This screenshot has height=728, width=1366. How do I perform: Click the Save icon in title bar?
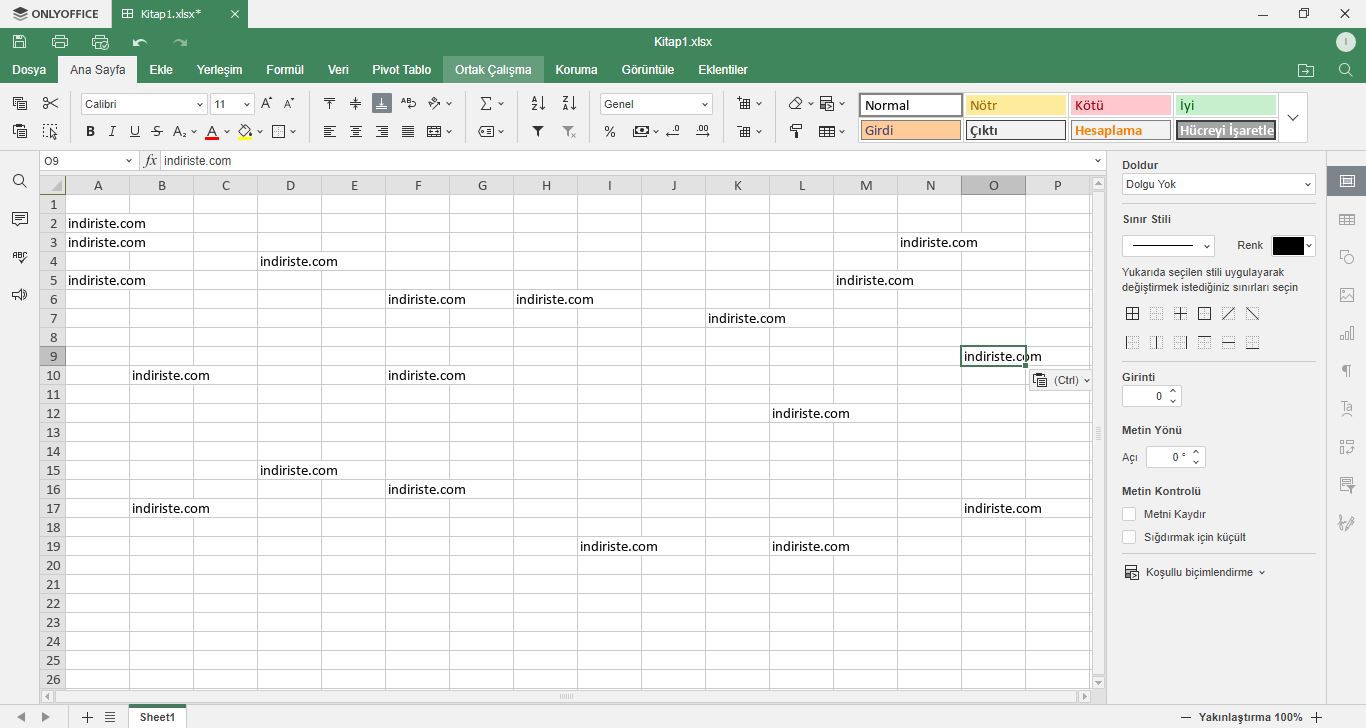(x=19, y=42)
